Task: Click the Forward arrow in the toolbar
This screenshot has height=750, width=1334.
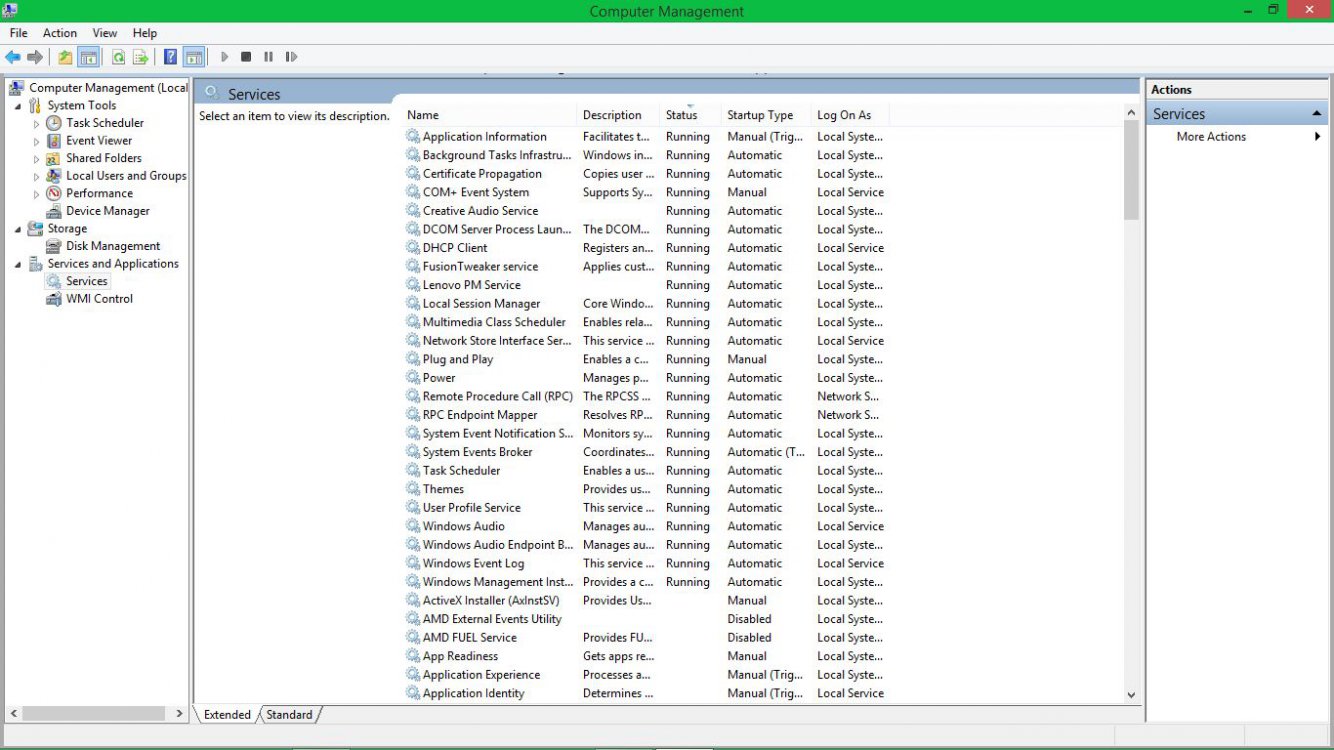Action: (35, 57)
